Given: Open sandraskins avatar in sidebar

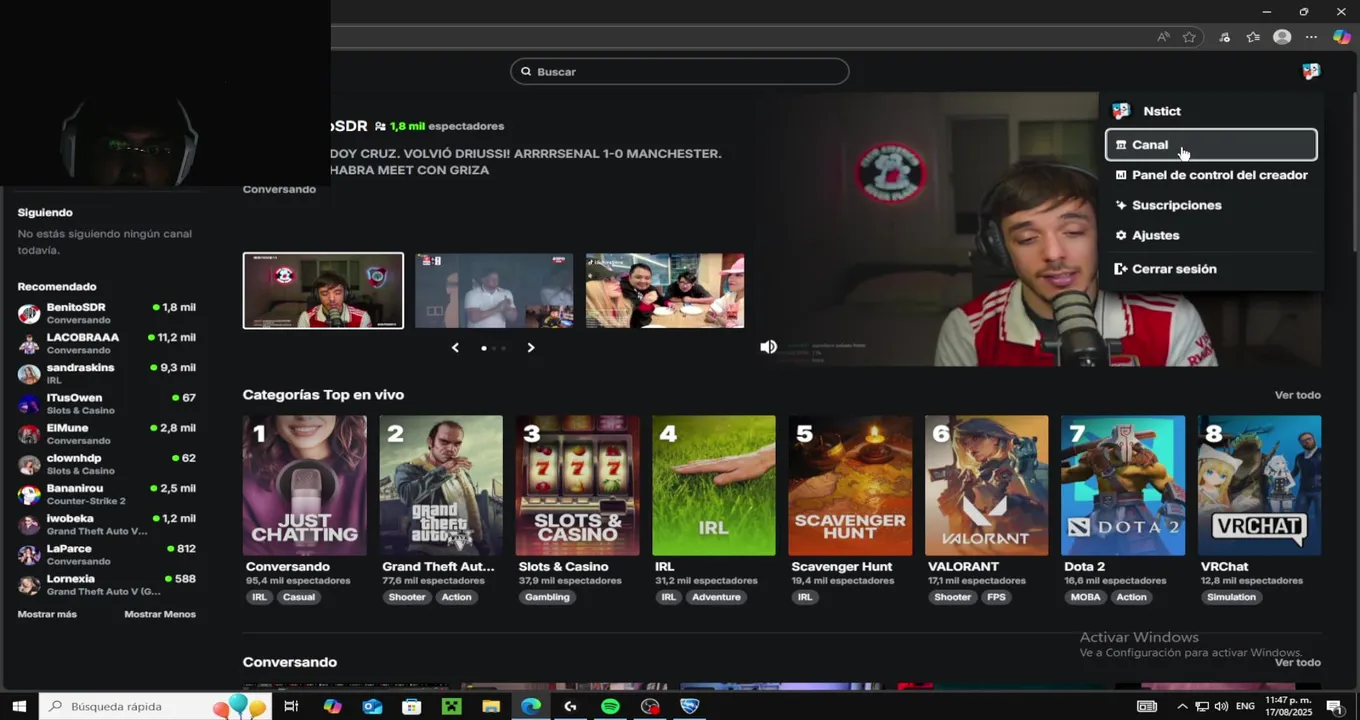Looking at the screenshot, I should pyautogui.click(x=29, y=374).
